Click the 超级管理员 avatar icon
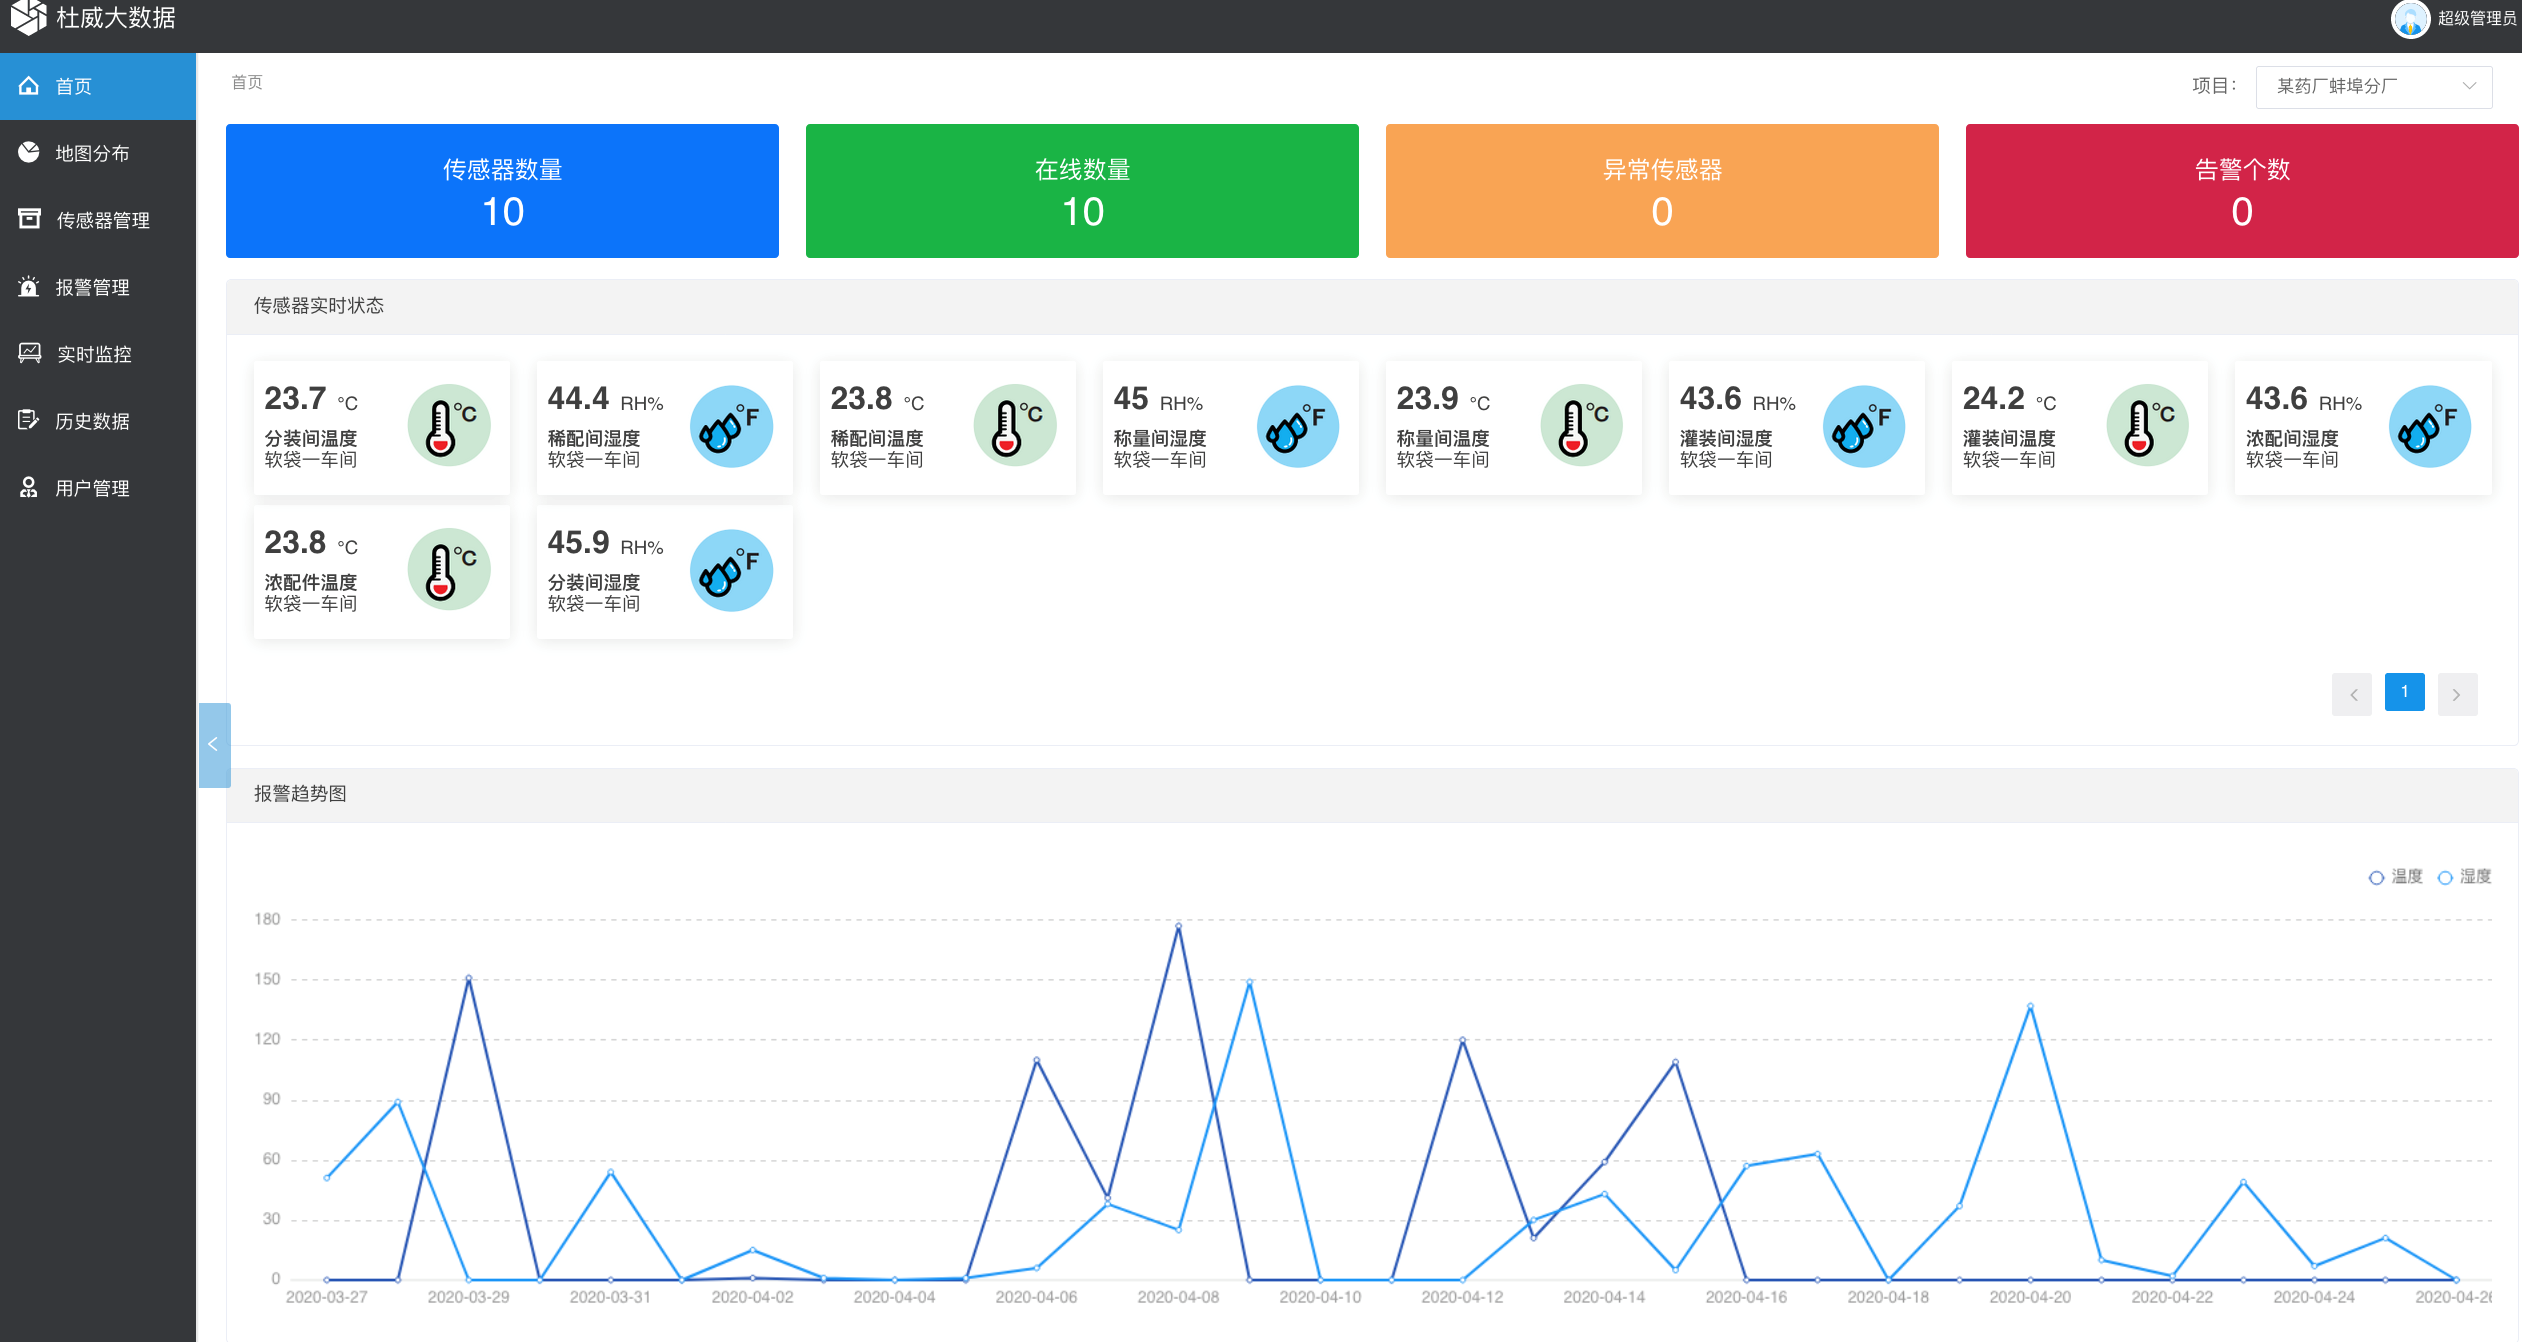 2410,18
